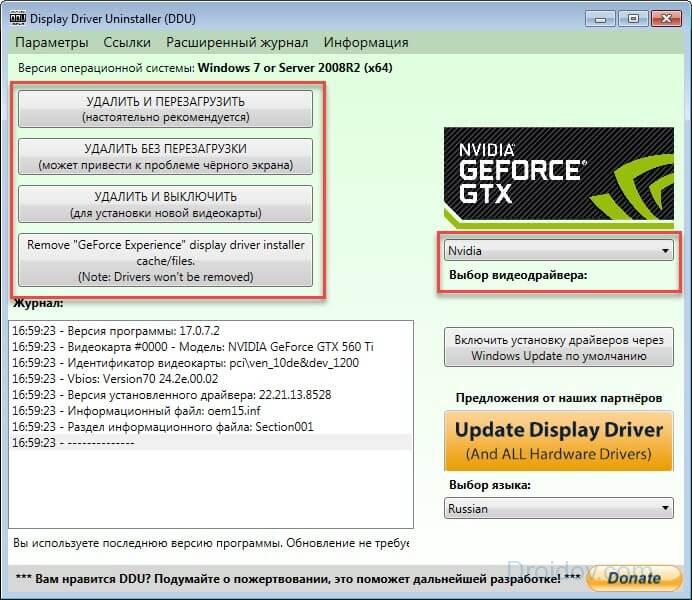This screenshot has width=692, height=600.
Task: Enable driver install via Windows Update button
Action: (559, 347)
